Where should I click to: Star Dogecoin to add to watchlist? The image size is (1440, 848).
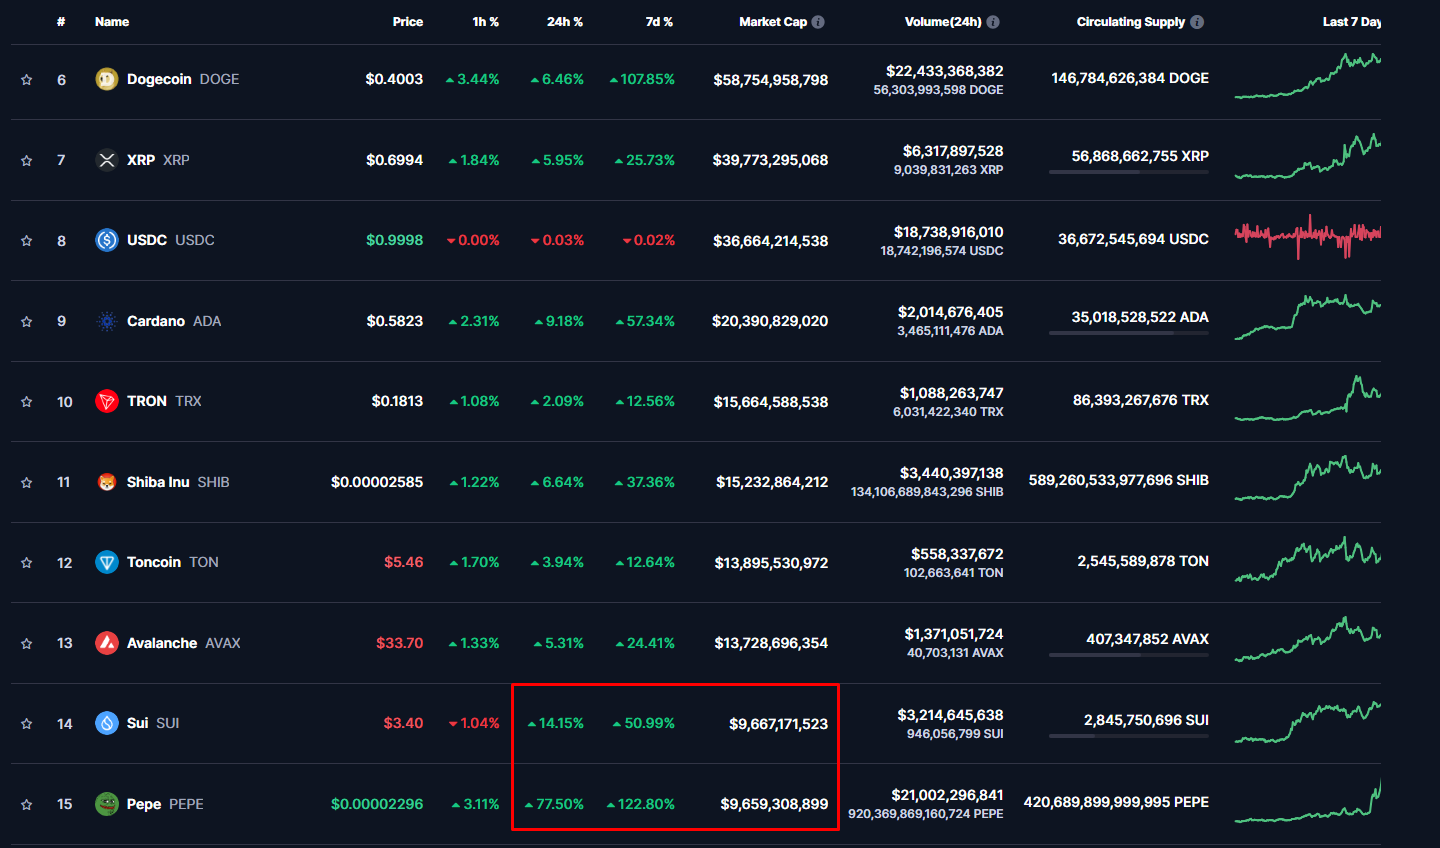pyautogui.click(x=27, y=80)
